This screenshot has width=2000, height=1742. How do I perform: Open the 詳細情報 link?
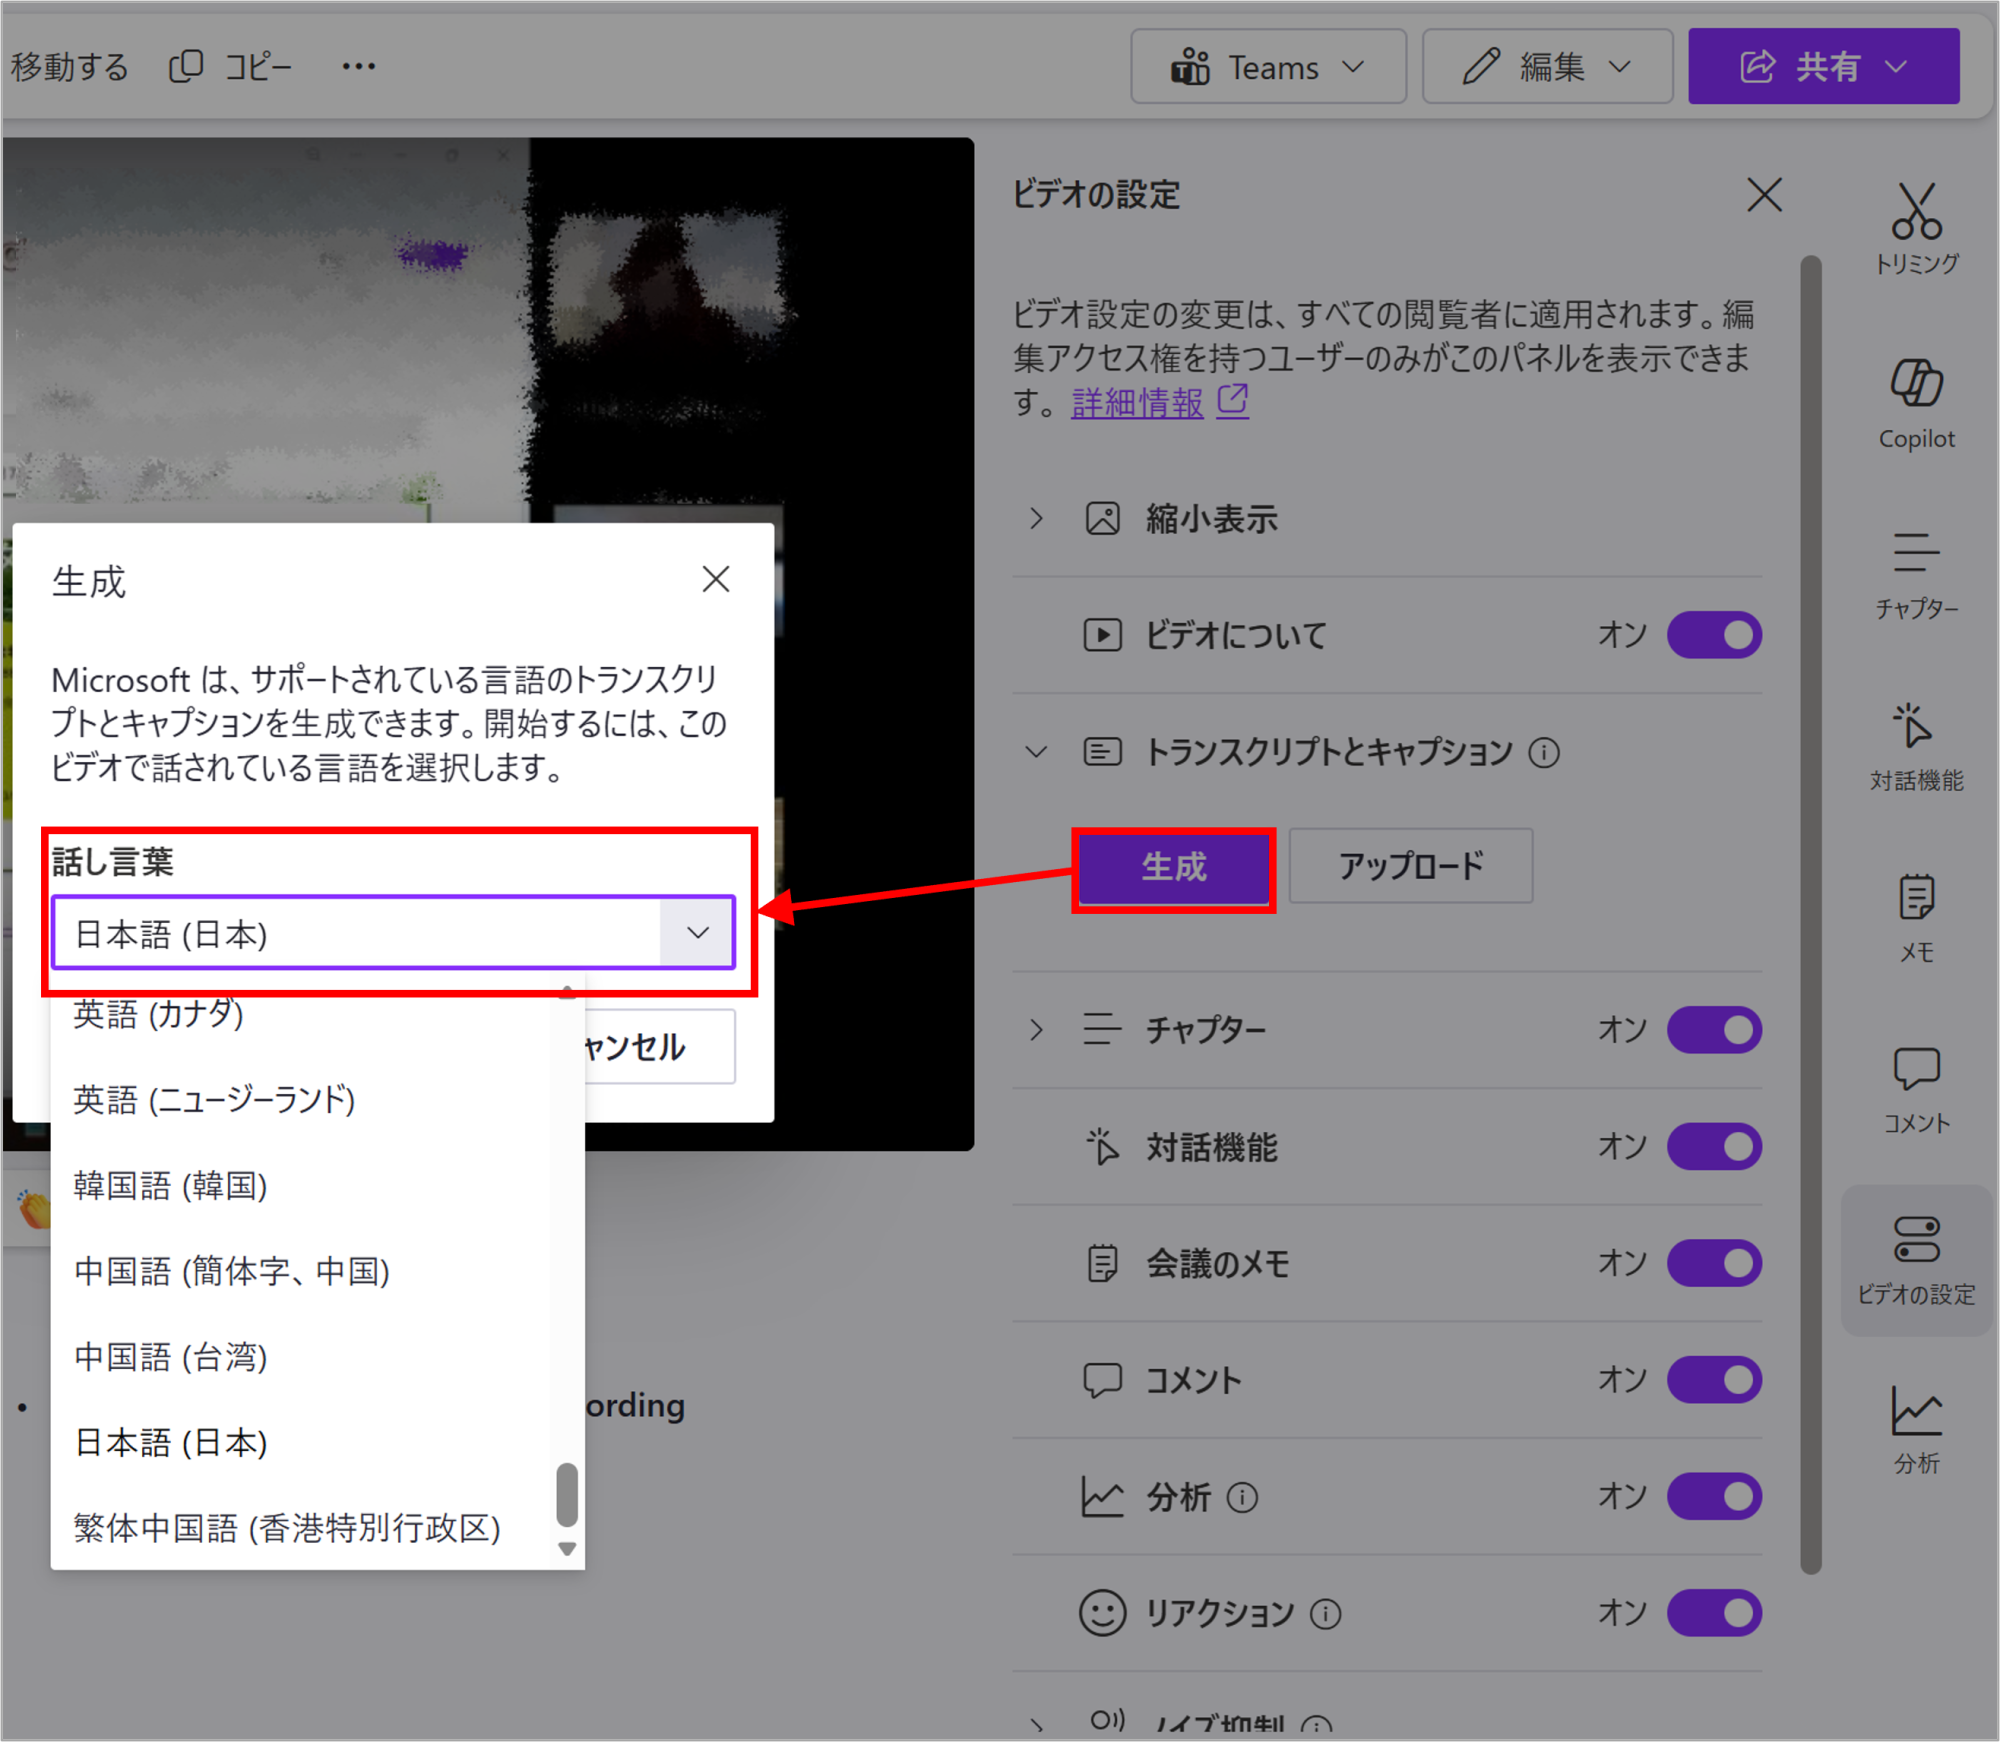click(1137, 403)
